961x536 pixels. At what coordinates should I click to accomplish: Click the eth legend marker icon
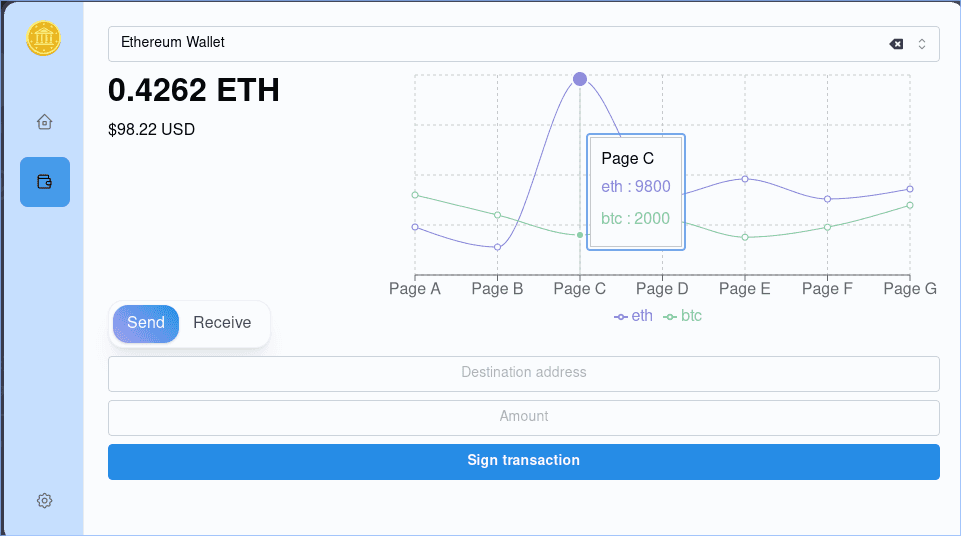point(621,317)
